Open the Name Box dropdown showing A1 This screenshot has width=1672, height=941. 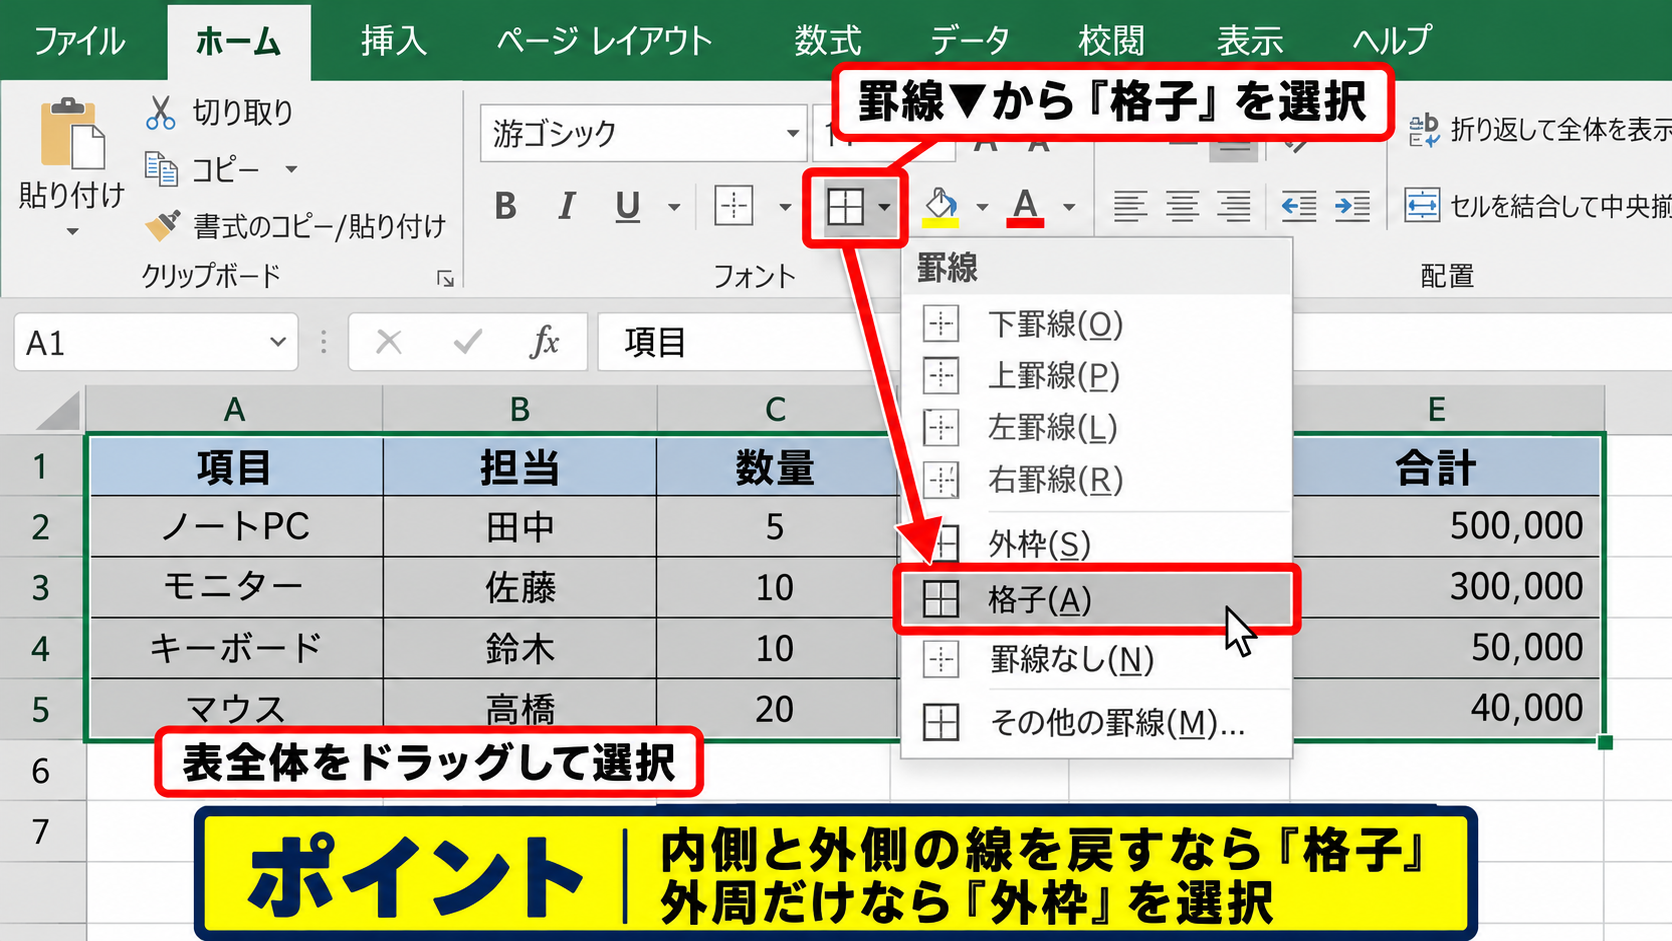(278, 342)
